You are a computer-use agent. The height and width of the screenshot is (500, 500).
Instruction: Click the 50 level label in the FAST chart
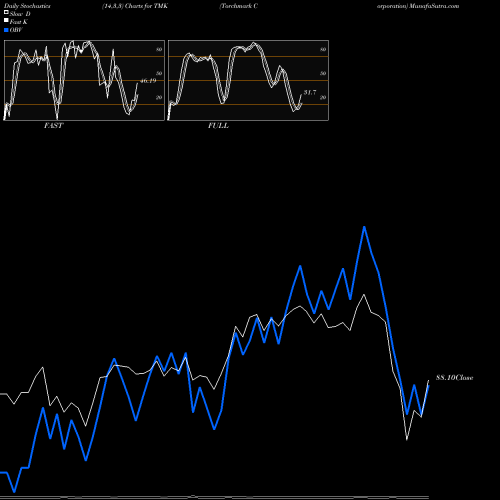point(159,73)
